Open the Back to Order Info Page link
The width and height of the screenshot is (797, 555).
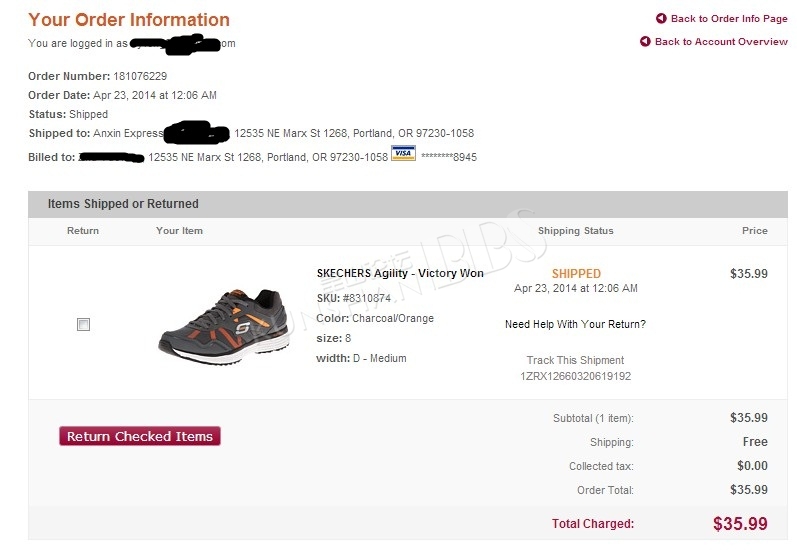[729, 19]
